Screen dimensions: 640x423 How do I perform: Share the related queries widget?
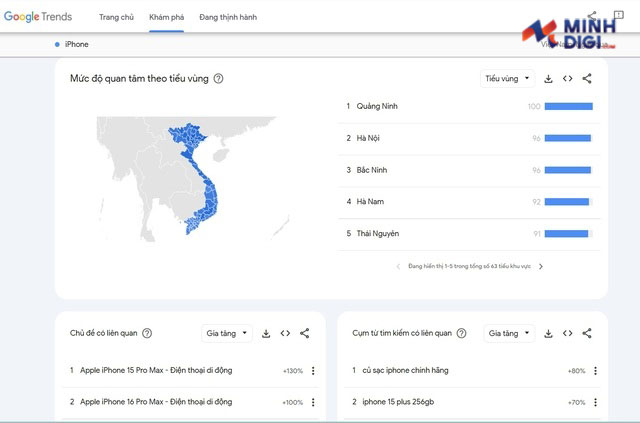coord(587,333)
